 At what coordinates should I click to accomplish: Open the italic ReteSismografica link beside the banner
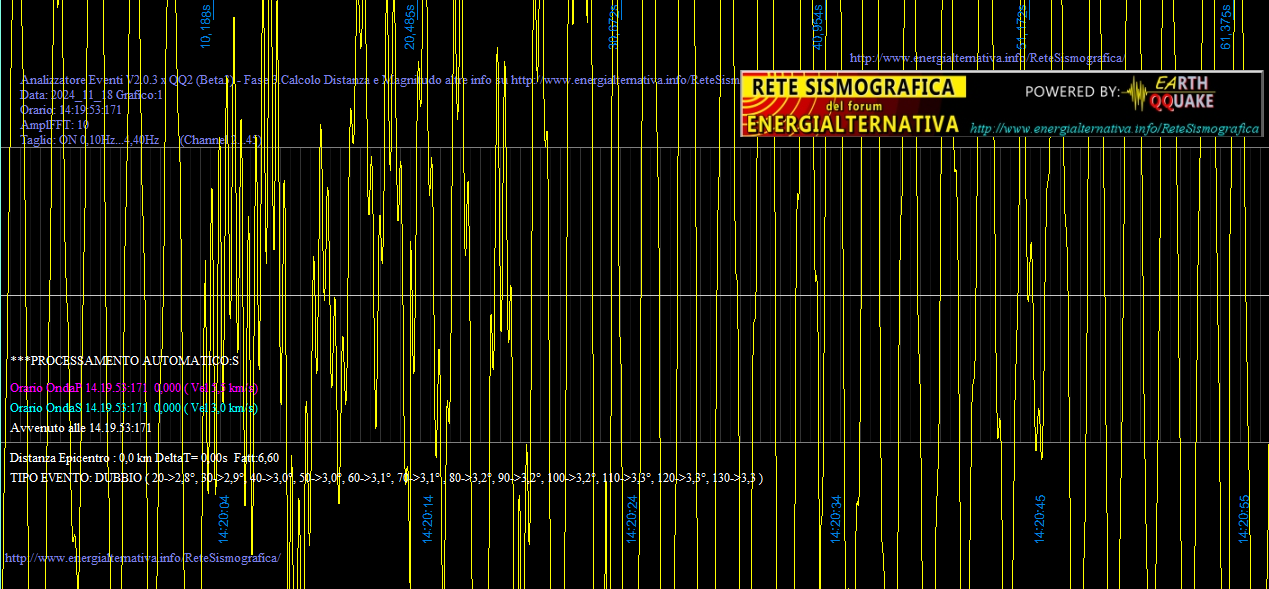pos(1114,129)
